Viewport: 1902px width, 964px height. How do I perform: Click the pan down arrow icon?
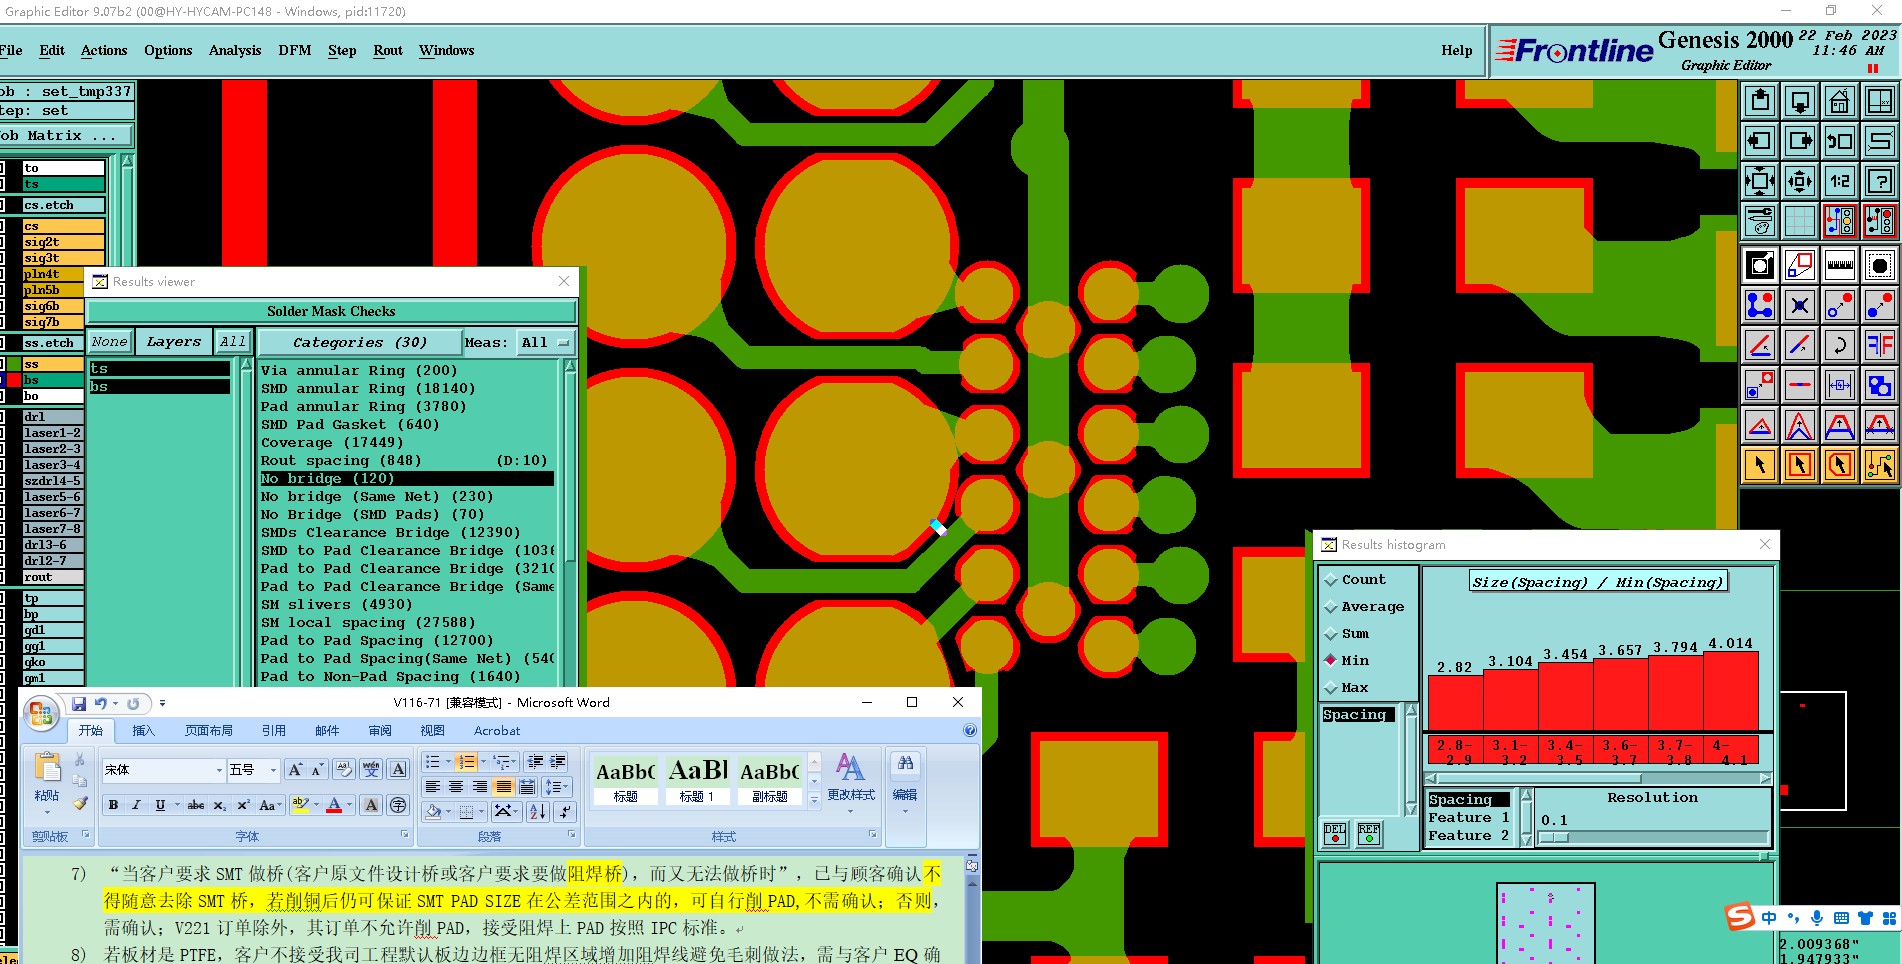click(1799, 101)
